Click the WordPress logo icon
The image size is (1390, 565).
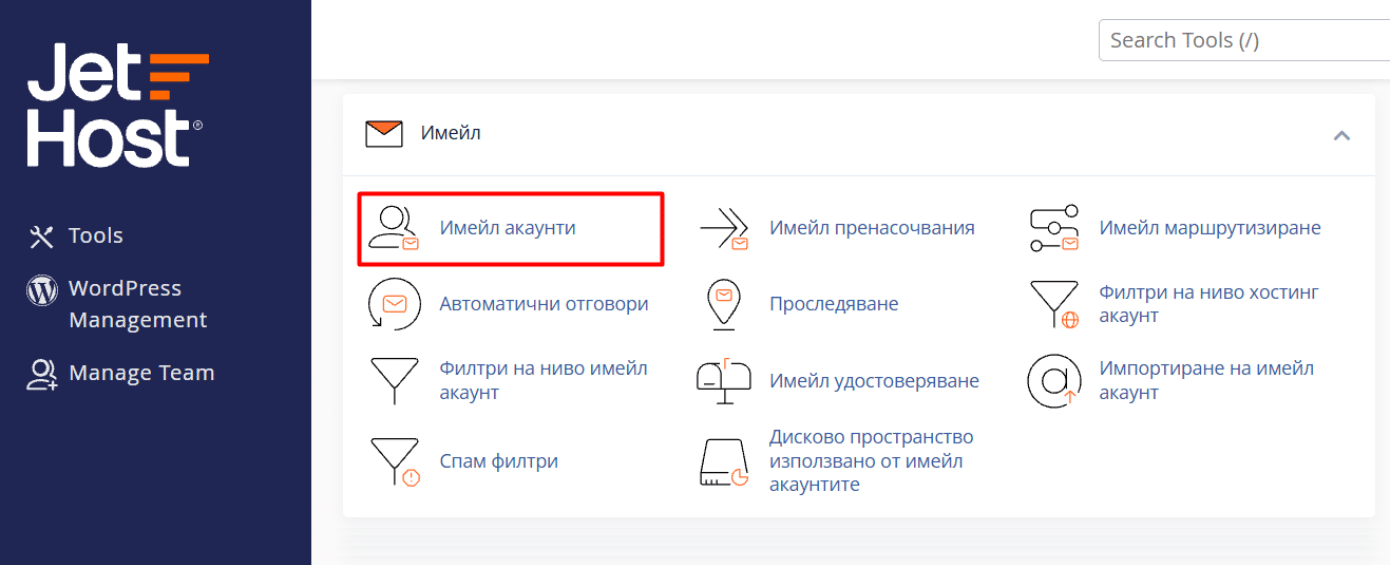point(41,291)
